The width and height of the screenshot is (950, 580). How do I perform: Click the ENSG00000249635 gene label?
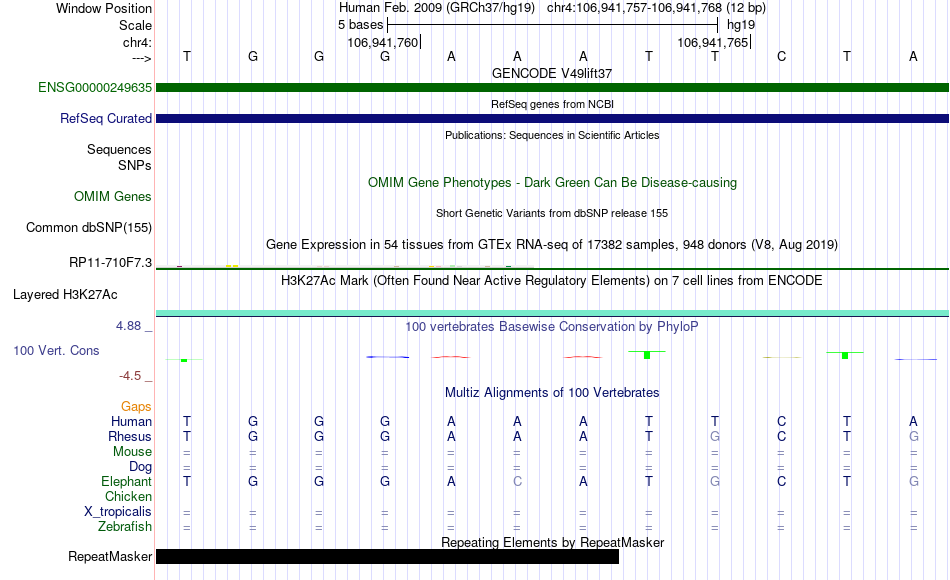pos(95,87)
